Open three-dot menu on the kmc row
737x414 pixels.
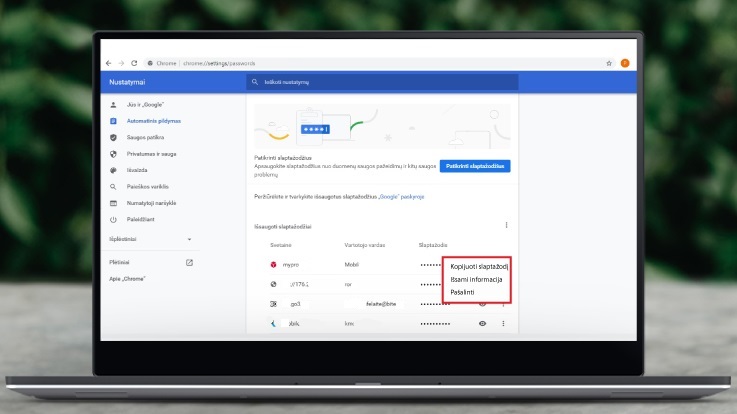[503, 324]
